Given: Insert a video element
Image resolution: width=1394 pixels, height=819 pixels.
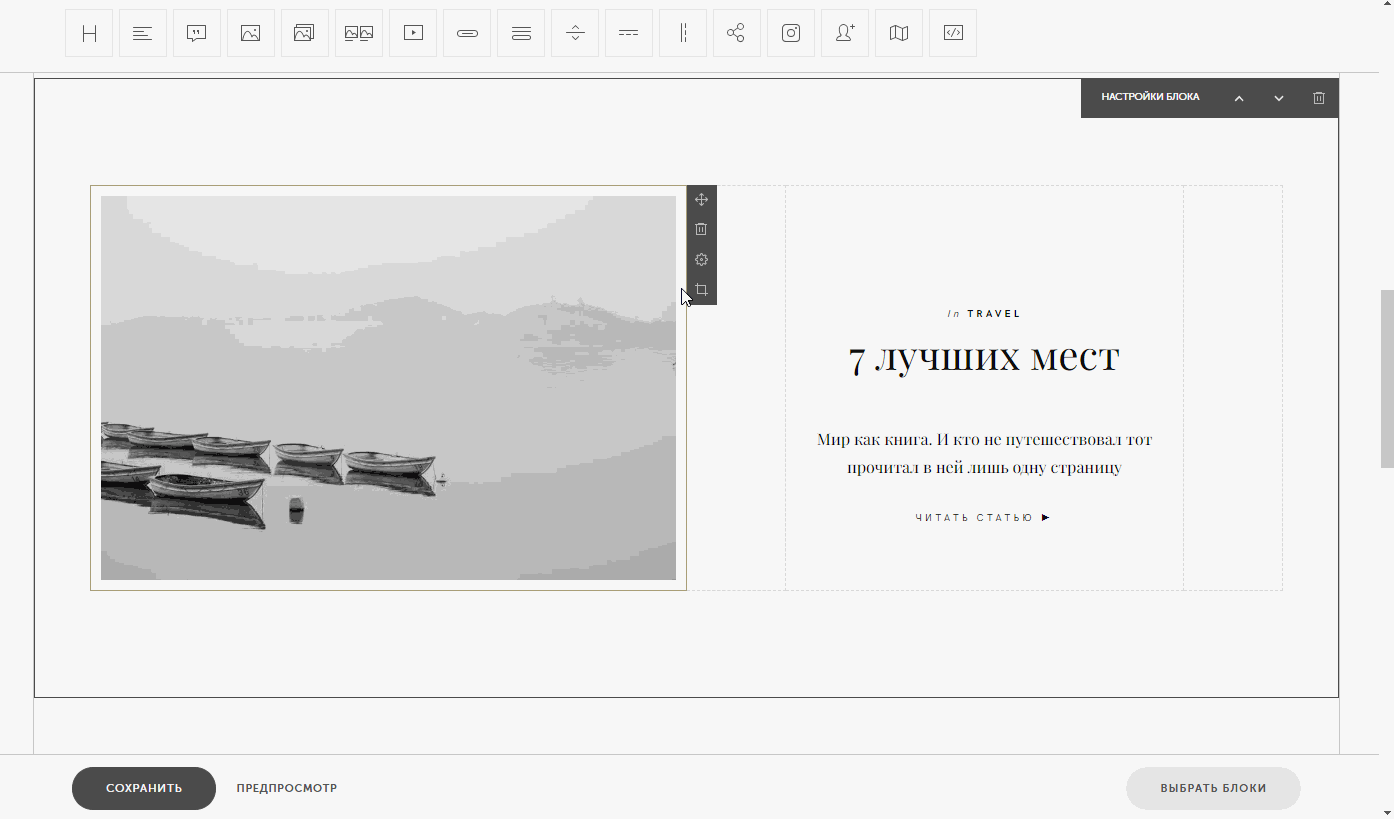Looking at the screenshot, I should [413, 33].
